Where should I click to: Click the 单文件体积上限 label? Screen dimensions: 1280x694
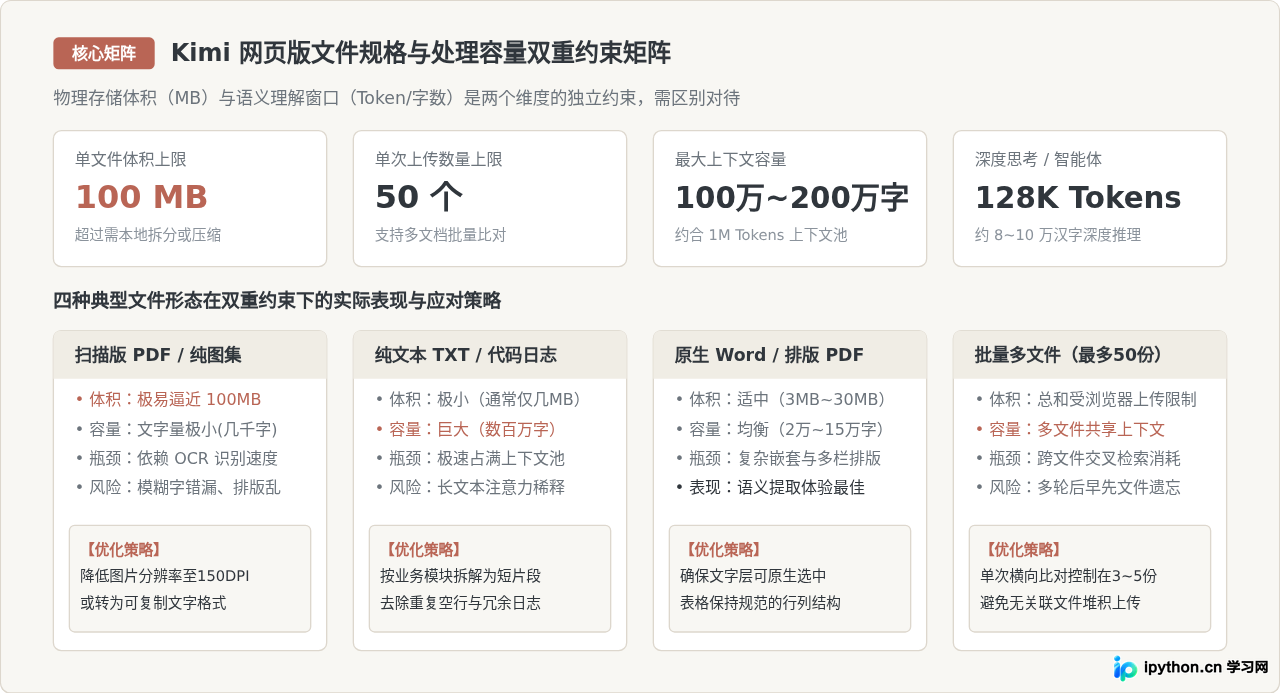[x=131, y=159]
